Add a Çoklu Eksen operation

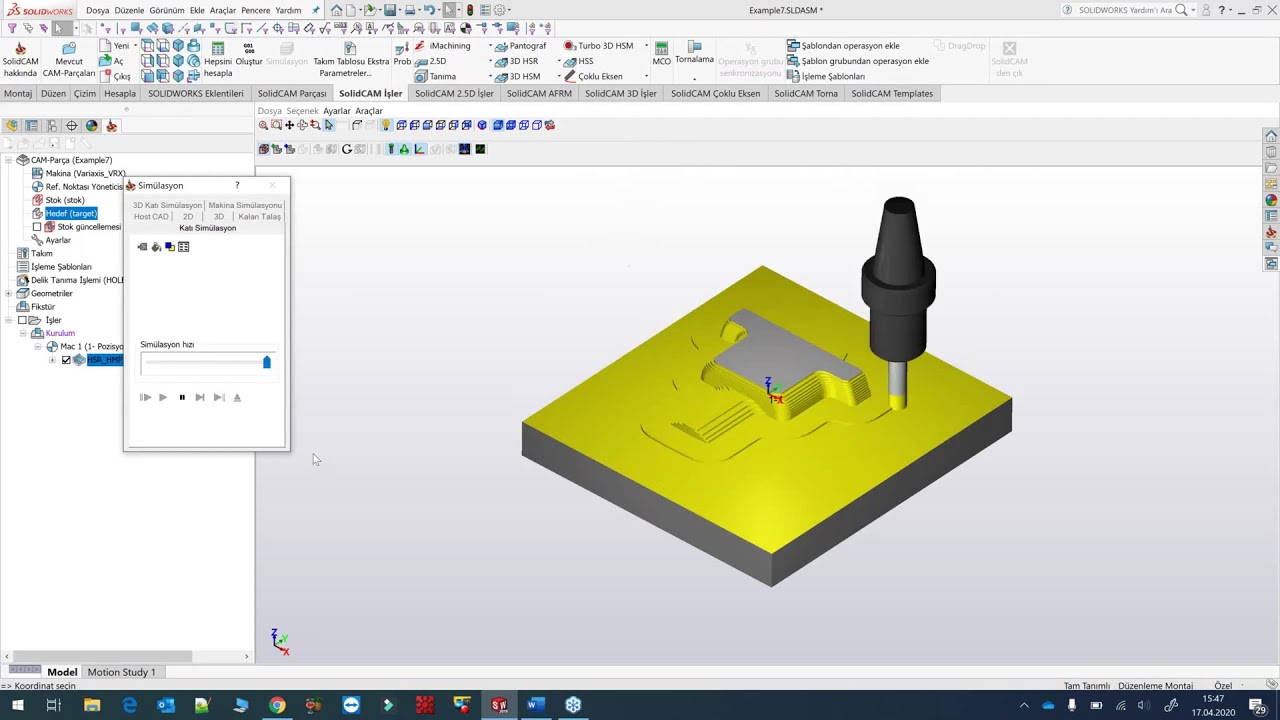pos(592,76)
